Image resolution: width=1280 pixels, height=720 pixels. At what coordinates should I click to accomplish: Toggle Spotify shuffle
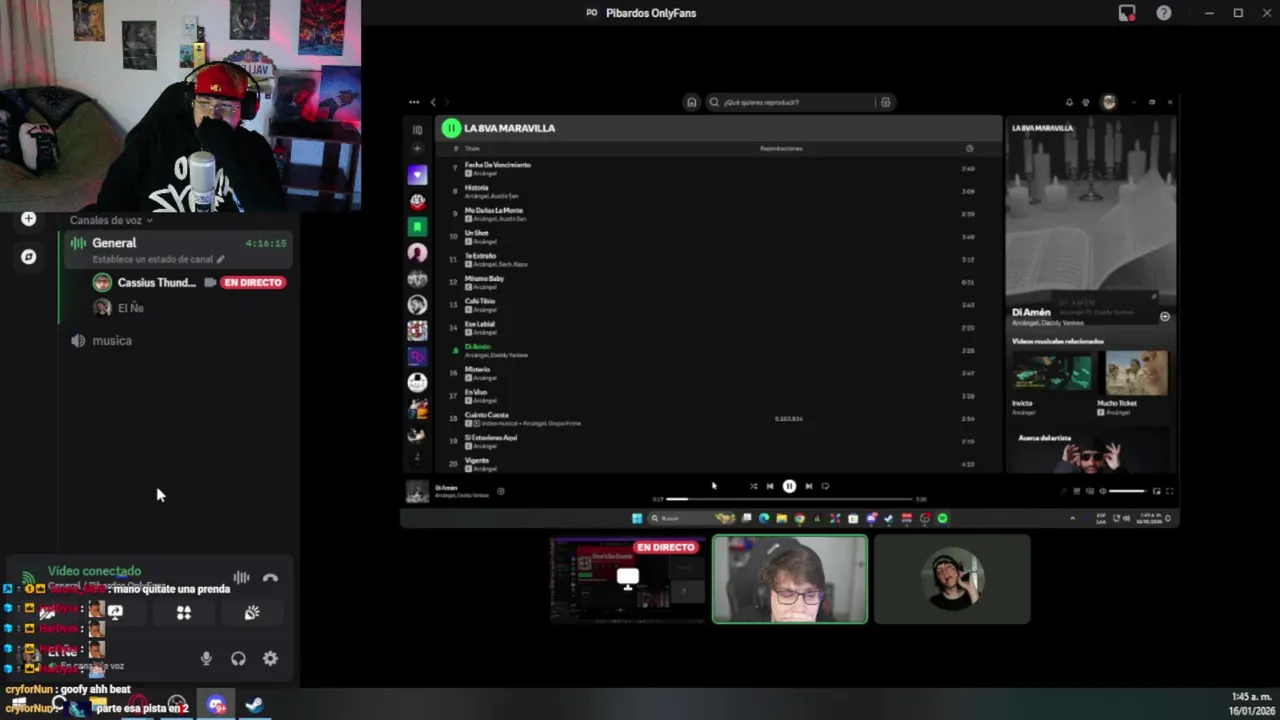tap(753, 486)
